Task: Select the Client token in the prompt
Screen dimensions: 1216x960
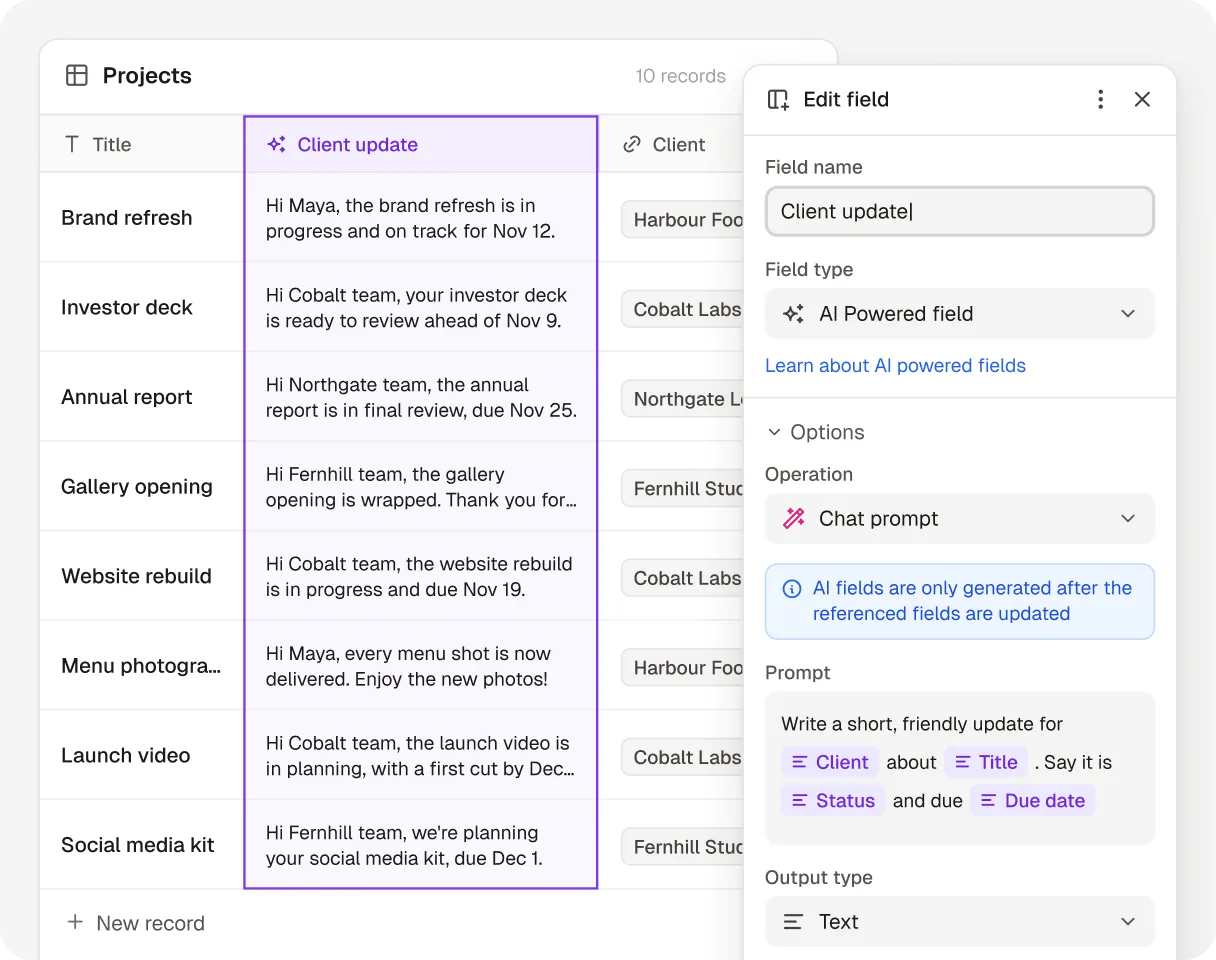Action: [x=830, y=762]
